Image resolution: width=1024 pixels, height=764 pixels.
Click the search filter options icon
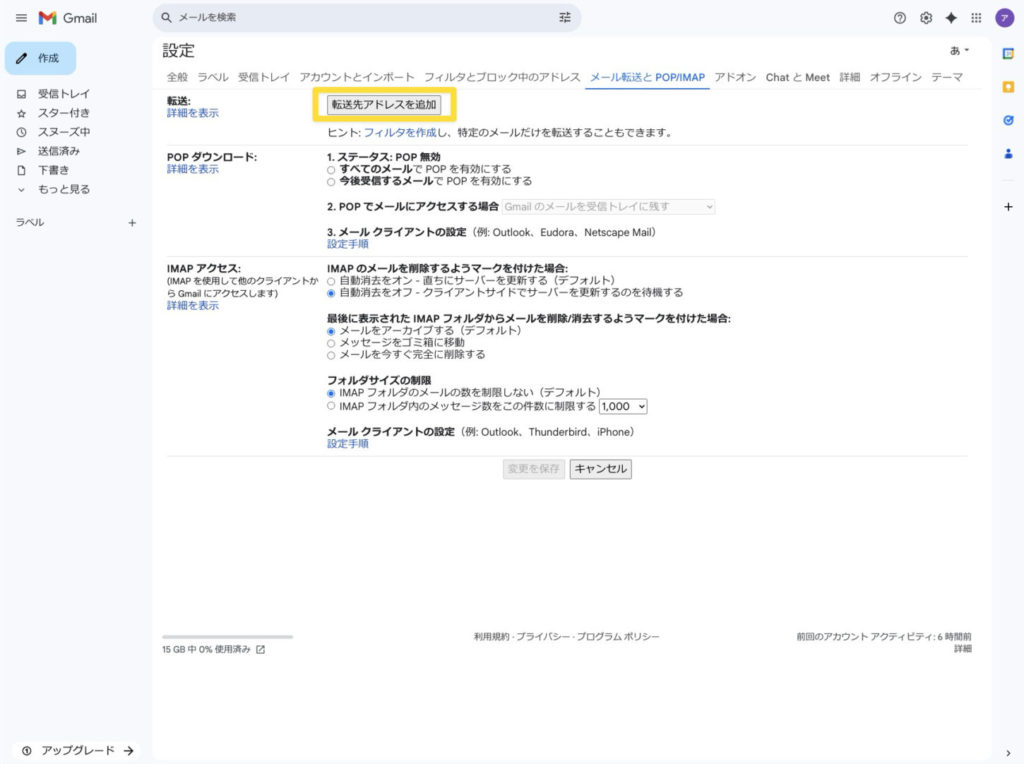(565, 18)
